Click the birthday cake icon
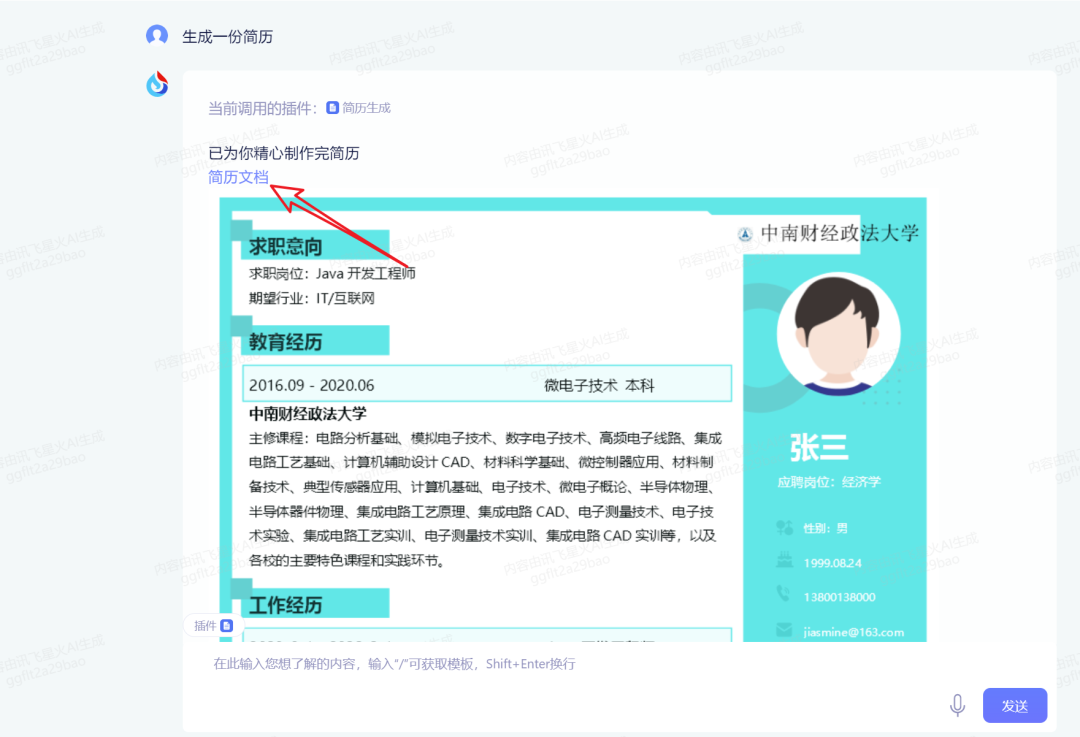The height and width of the screenshot is (737, 1080). (x=784, y=559)
